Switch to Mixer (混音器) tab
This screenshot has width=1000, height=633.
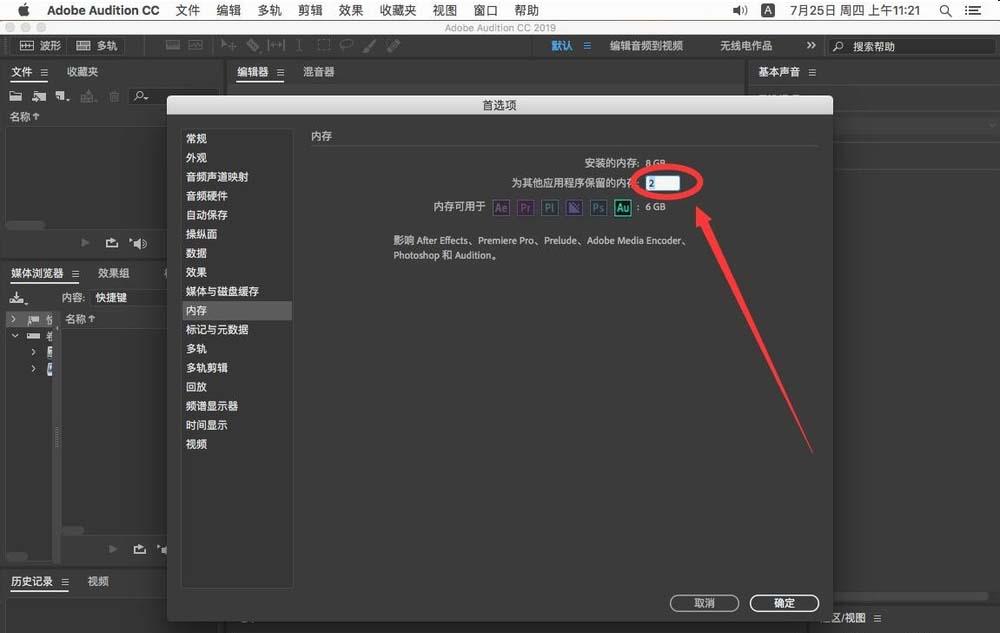point(318,72)
